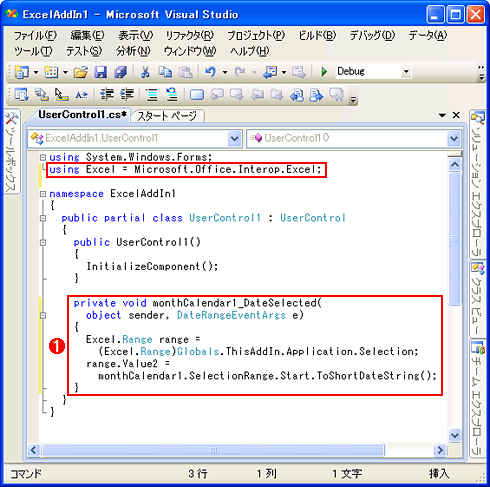Image resolution: width=490 pixels, height=487 pixels.
Task: Select the UserControl1.cs tab
Action: pos(82,115)
